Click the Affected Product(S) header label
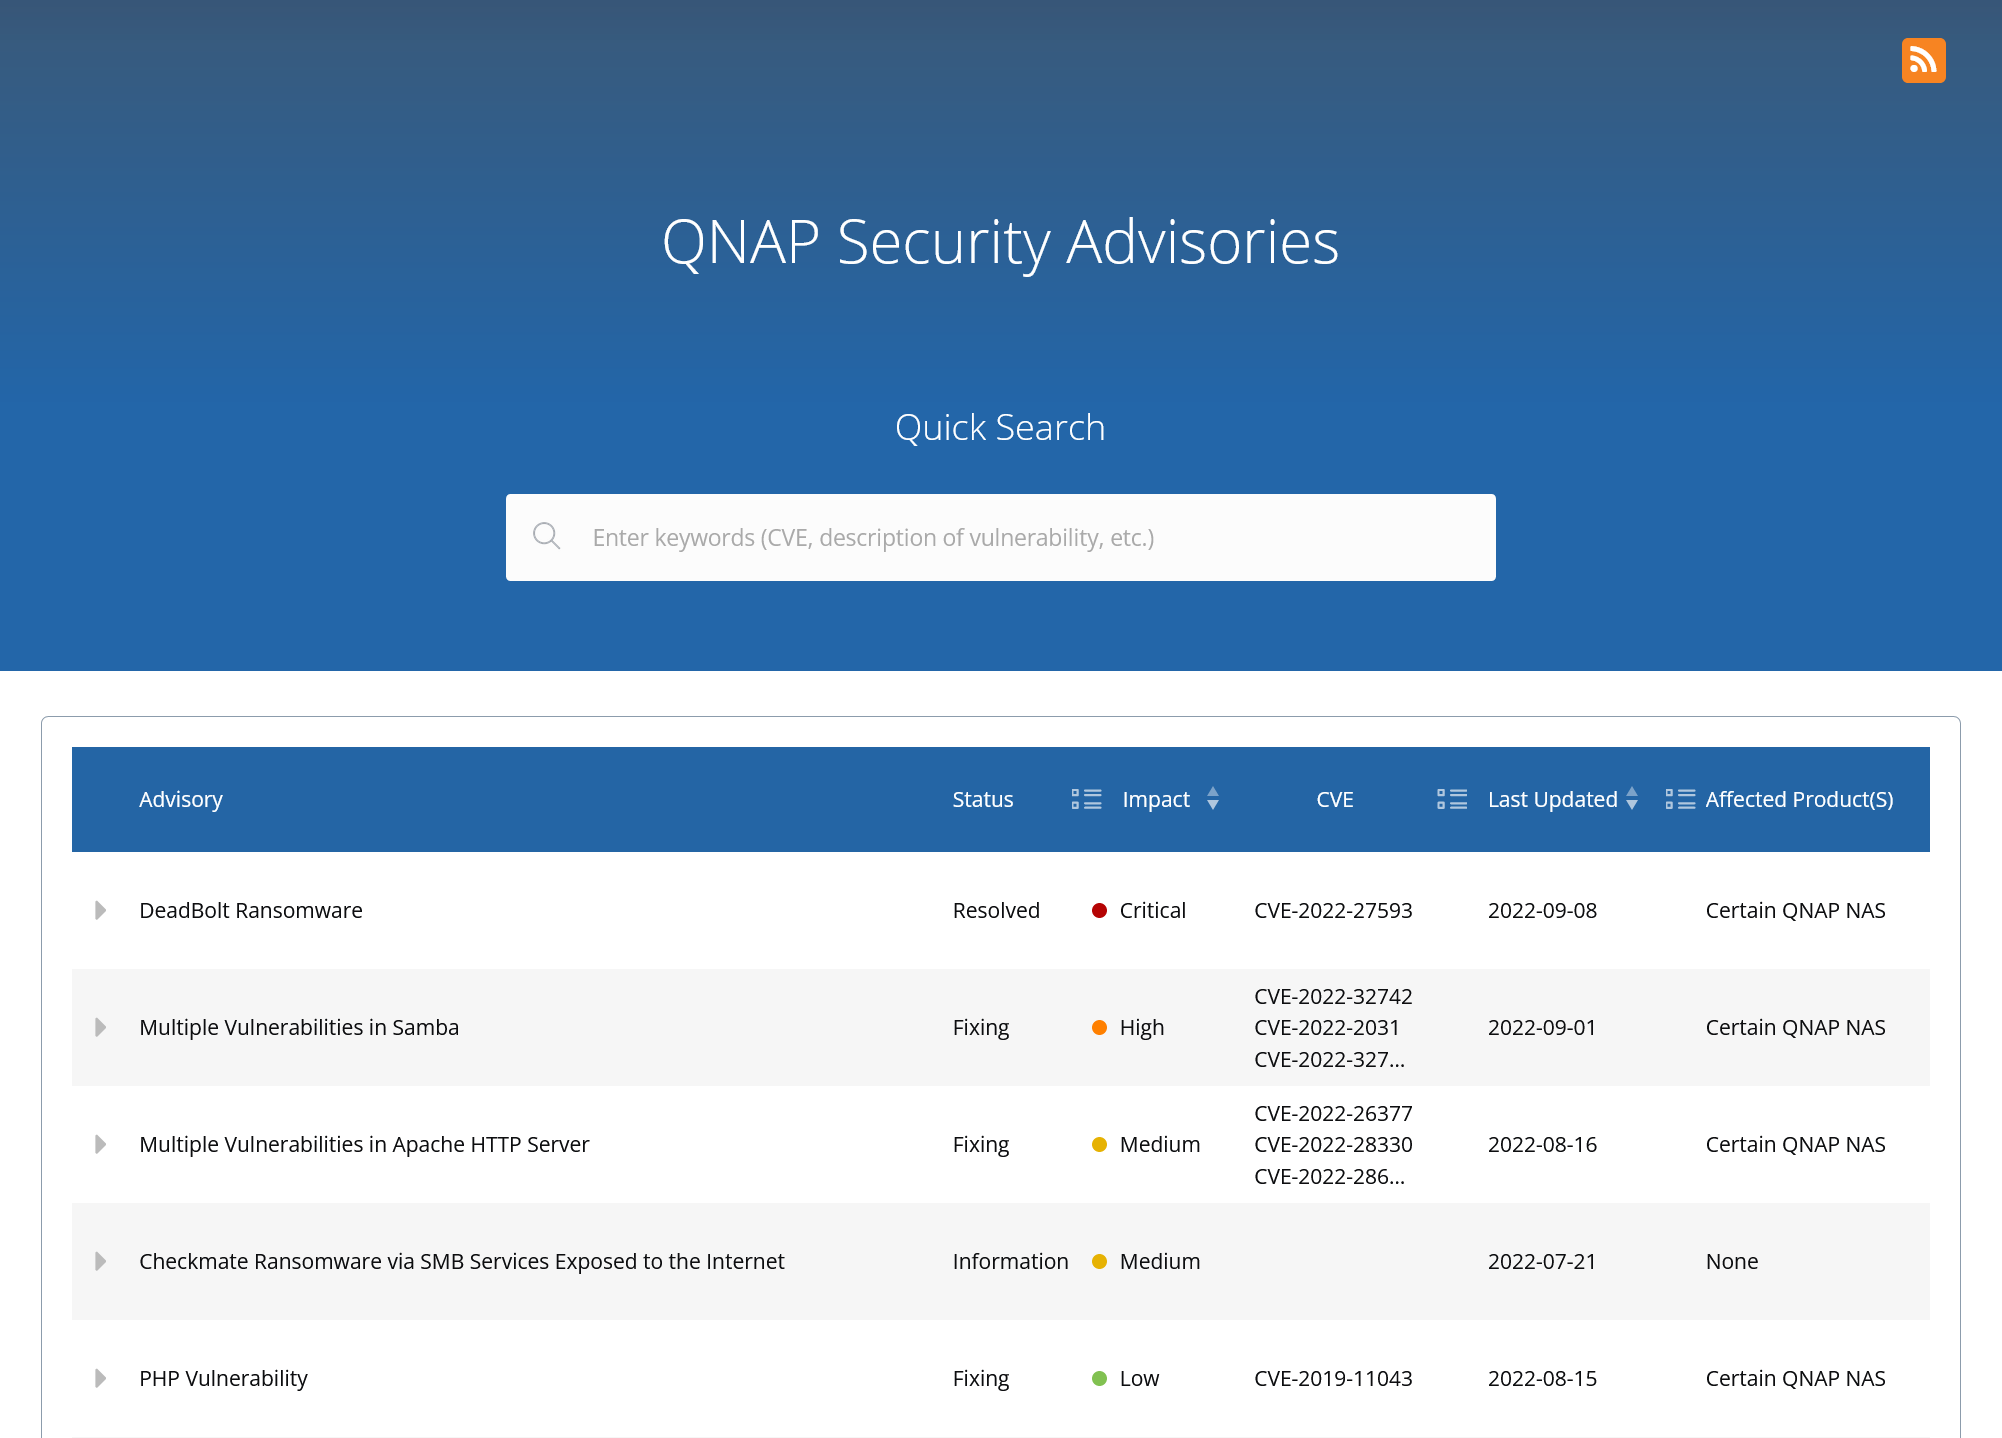The height and width of the screenshot is (1438, 2002). [x=1799, y=799]
